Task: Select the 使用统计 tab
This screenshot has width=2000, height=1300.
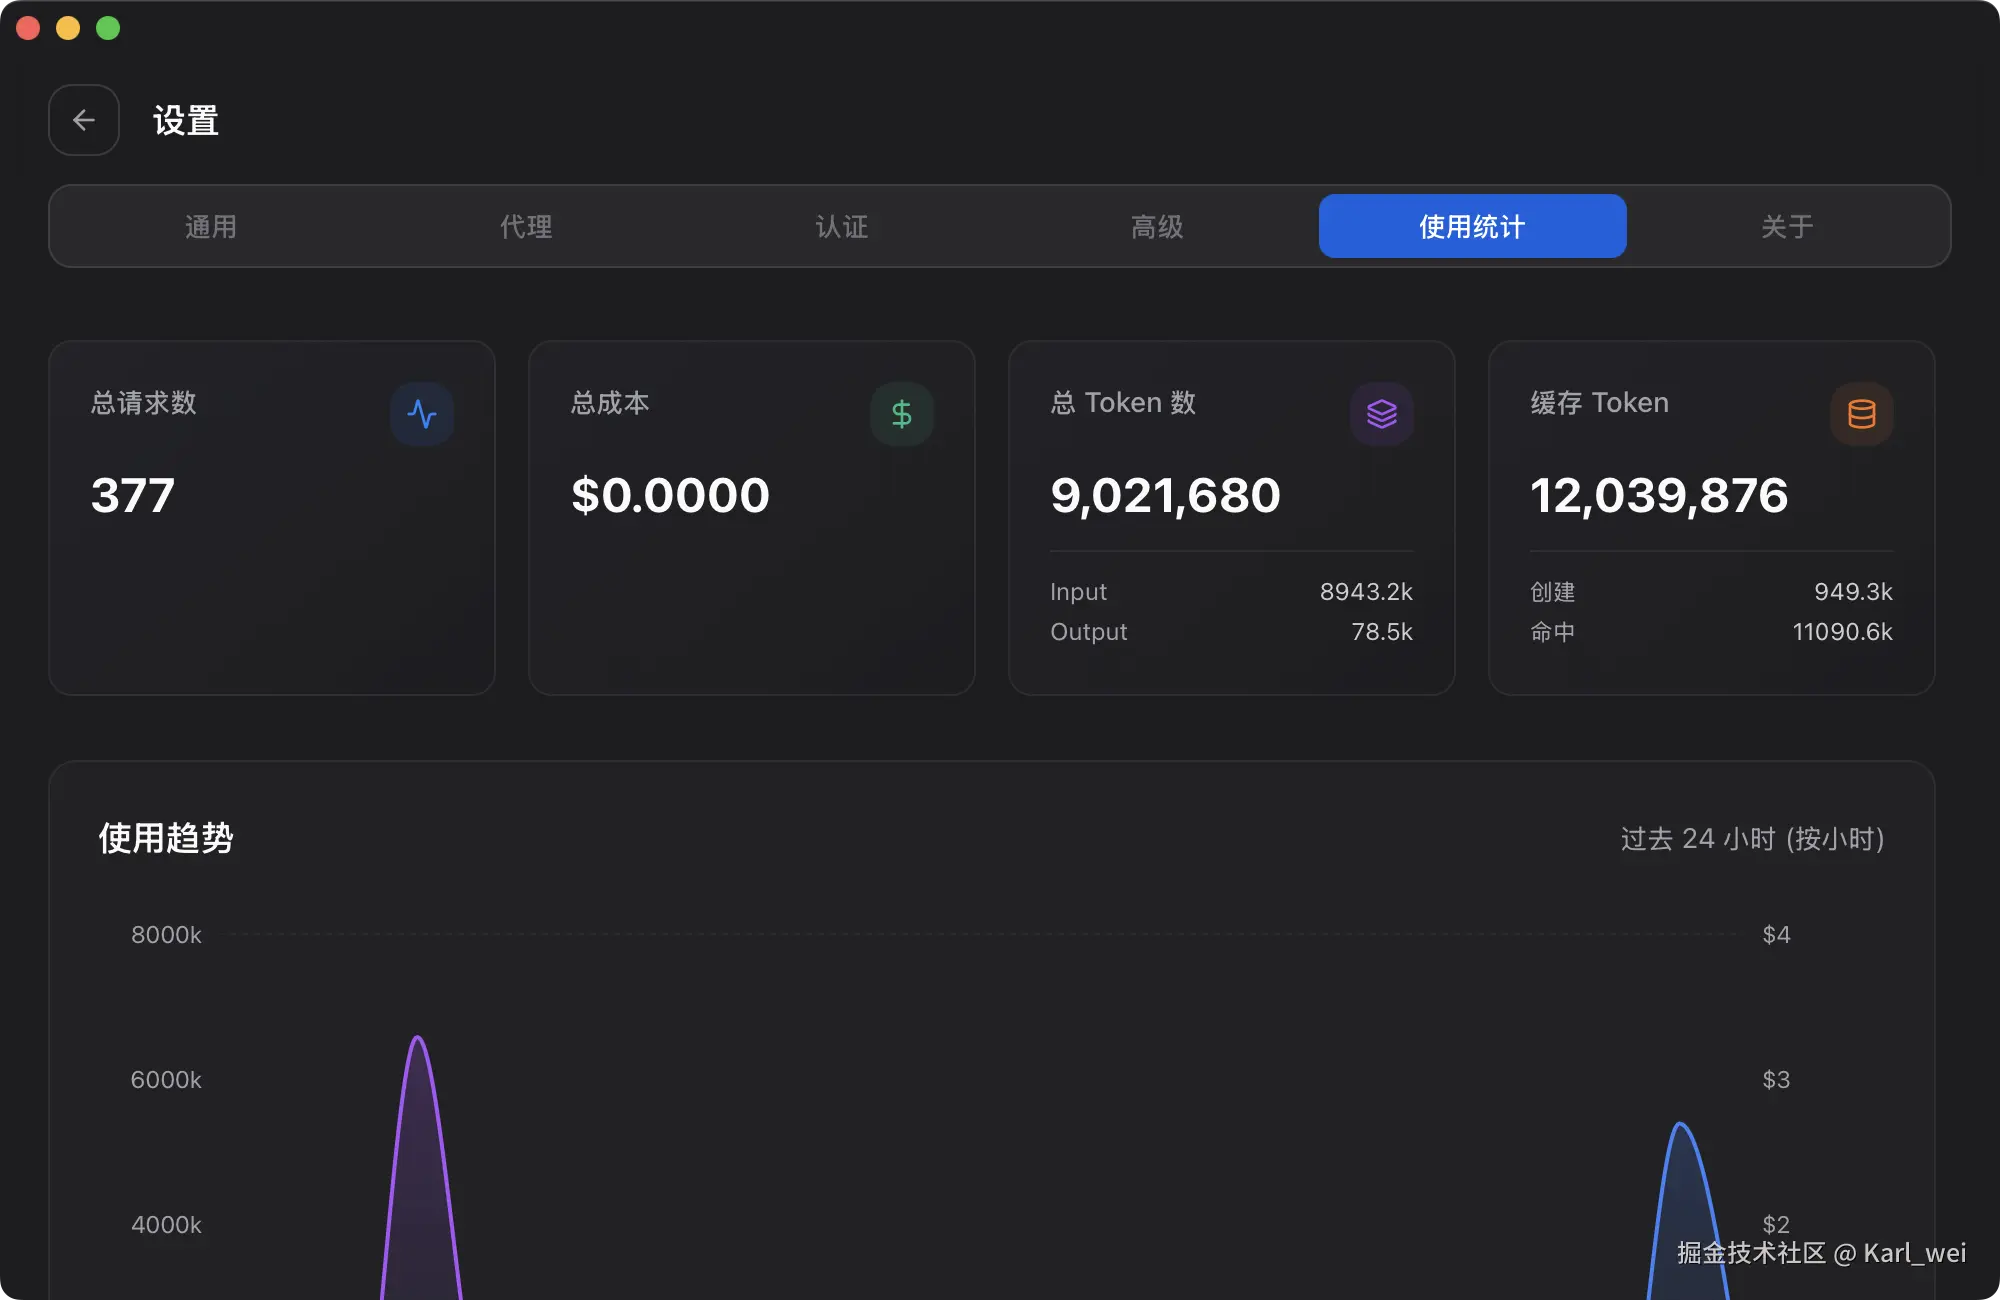Action: (x=1472, y=227)
